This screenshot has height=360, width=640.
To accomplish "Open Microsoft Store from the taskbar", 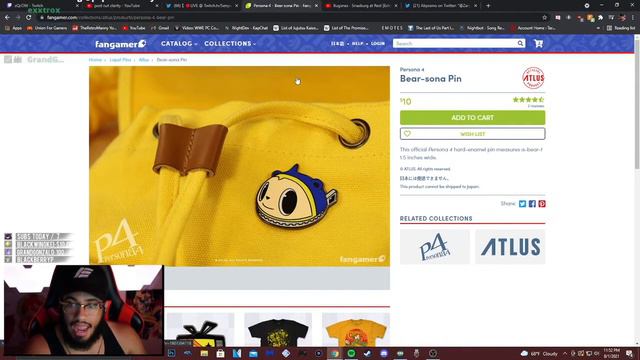I will coord(220,353).
